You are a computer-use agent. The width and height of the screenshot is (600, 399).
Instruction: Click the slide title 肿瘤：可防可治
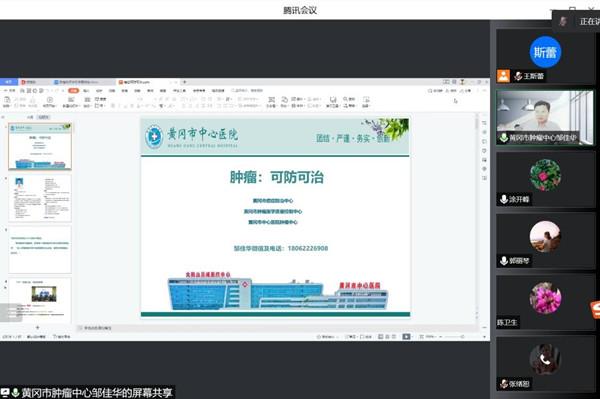click(x=277, y=177)
